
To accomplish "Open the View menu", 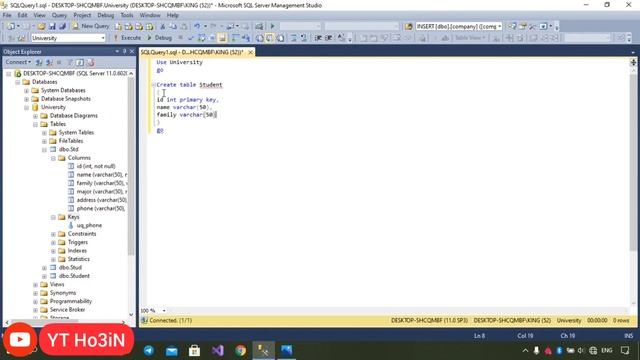I will click(x=40, y=15).
